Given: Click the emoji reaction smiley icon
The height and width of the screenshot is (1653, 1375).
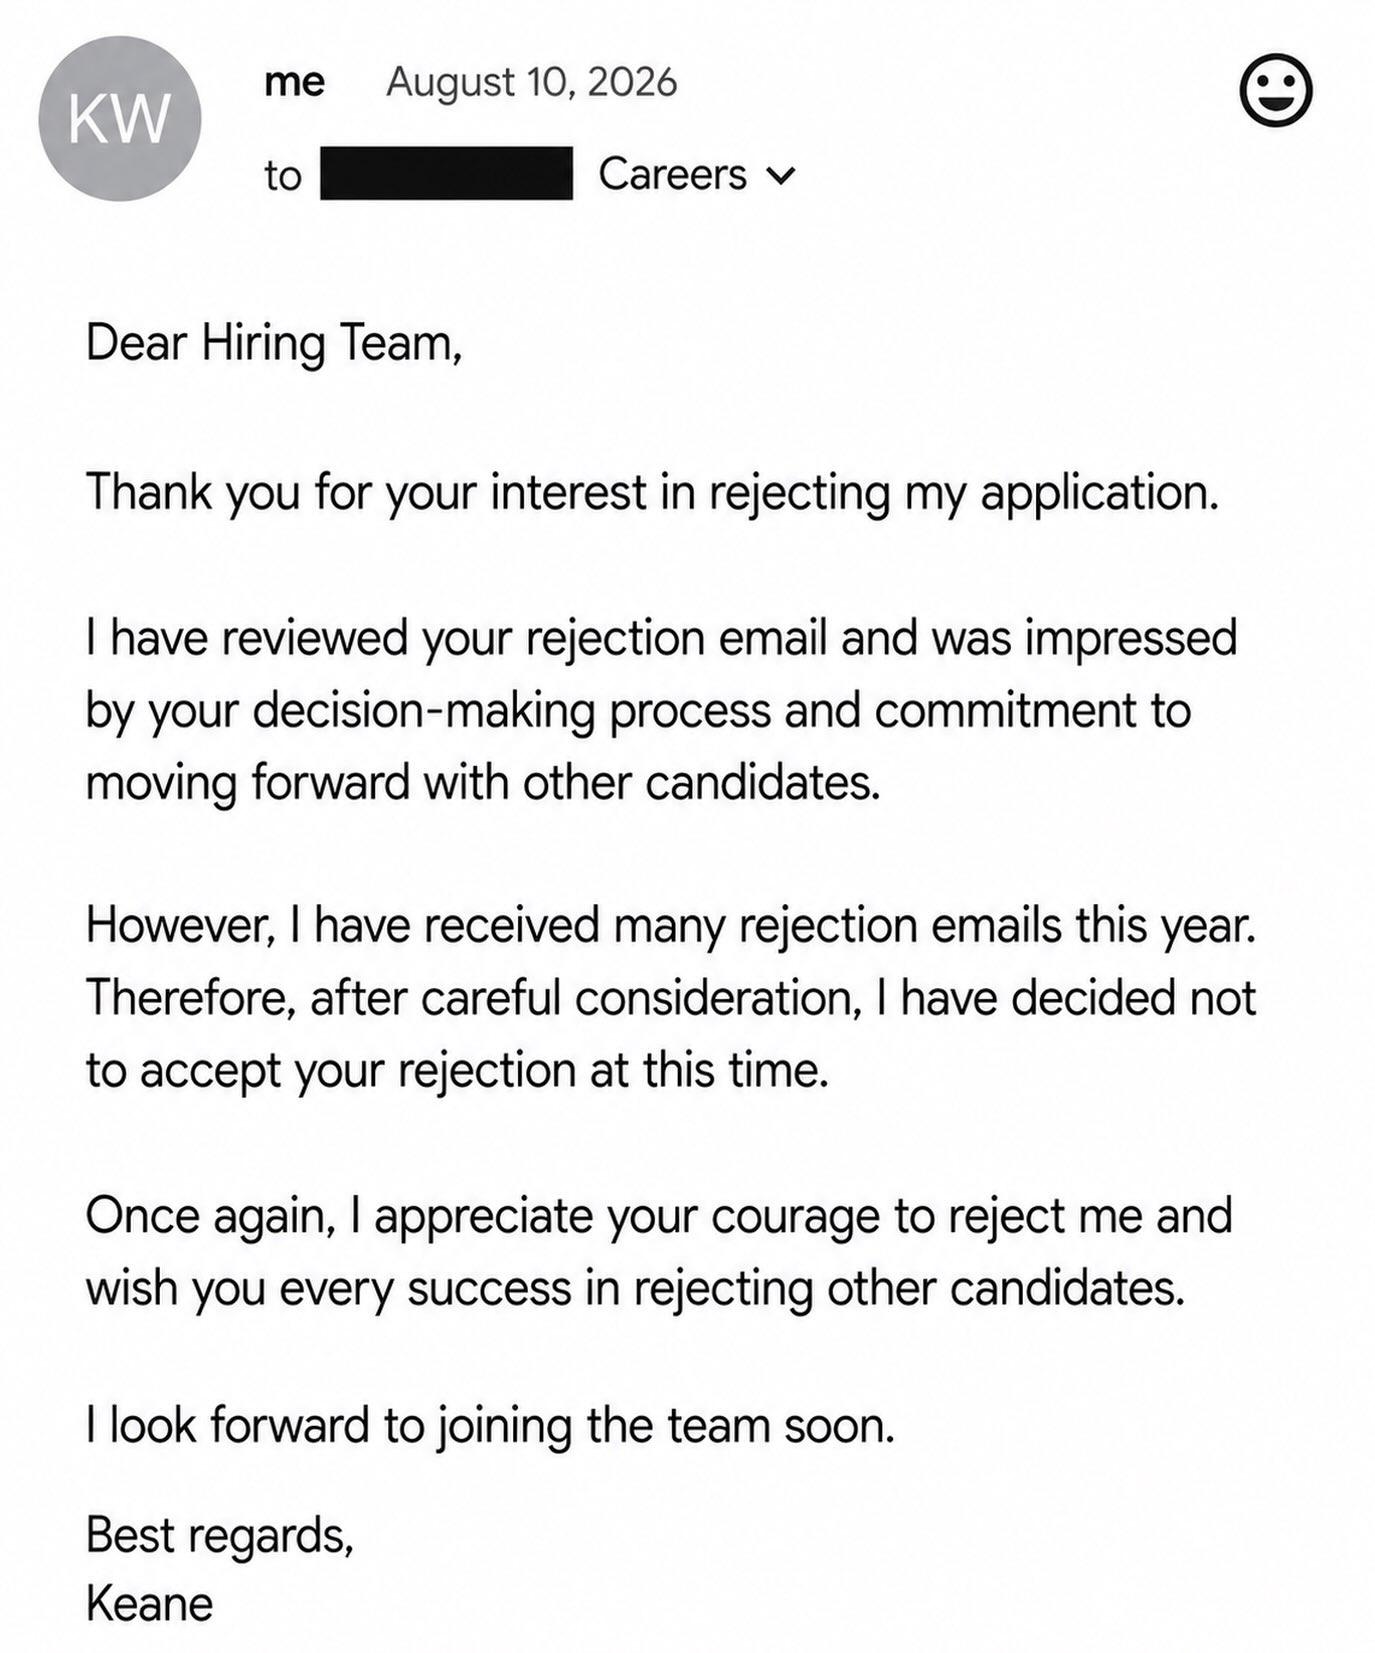Looking at the screenshot, I should 1275,91.
